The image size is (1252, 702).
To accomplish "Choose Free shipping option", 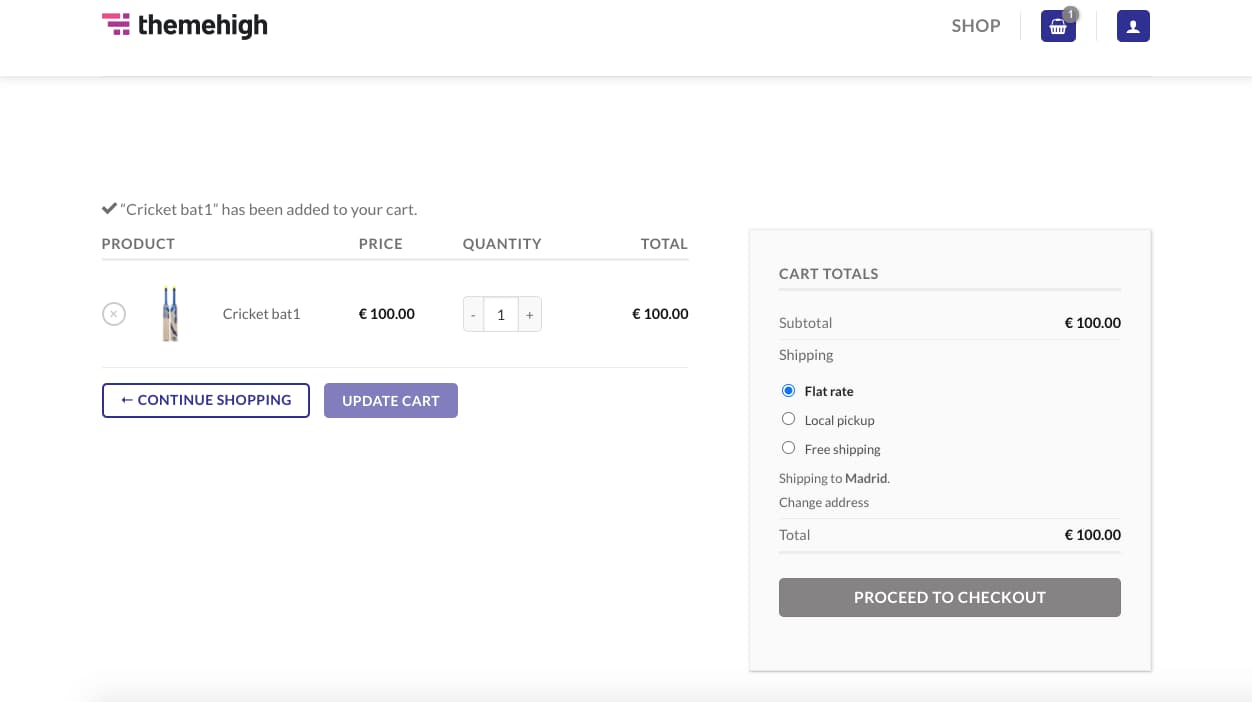I will (x=788, y=448).
